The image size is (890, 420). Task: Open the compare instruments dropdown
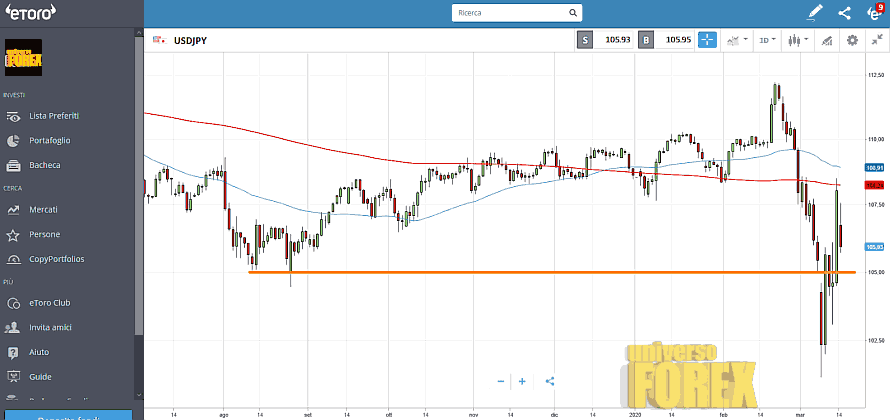(737, 40)
